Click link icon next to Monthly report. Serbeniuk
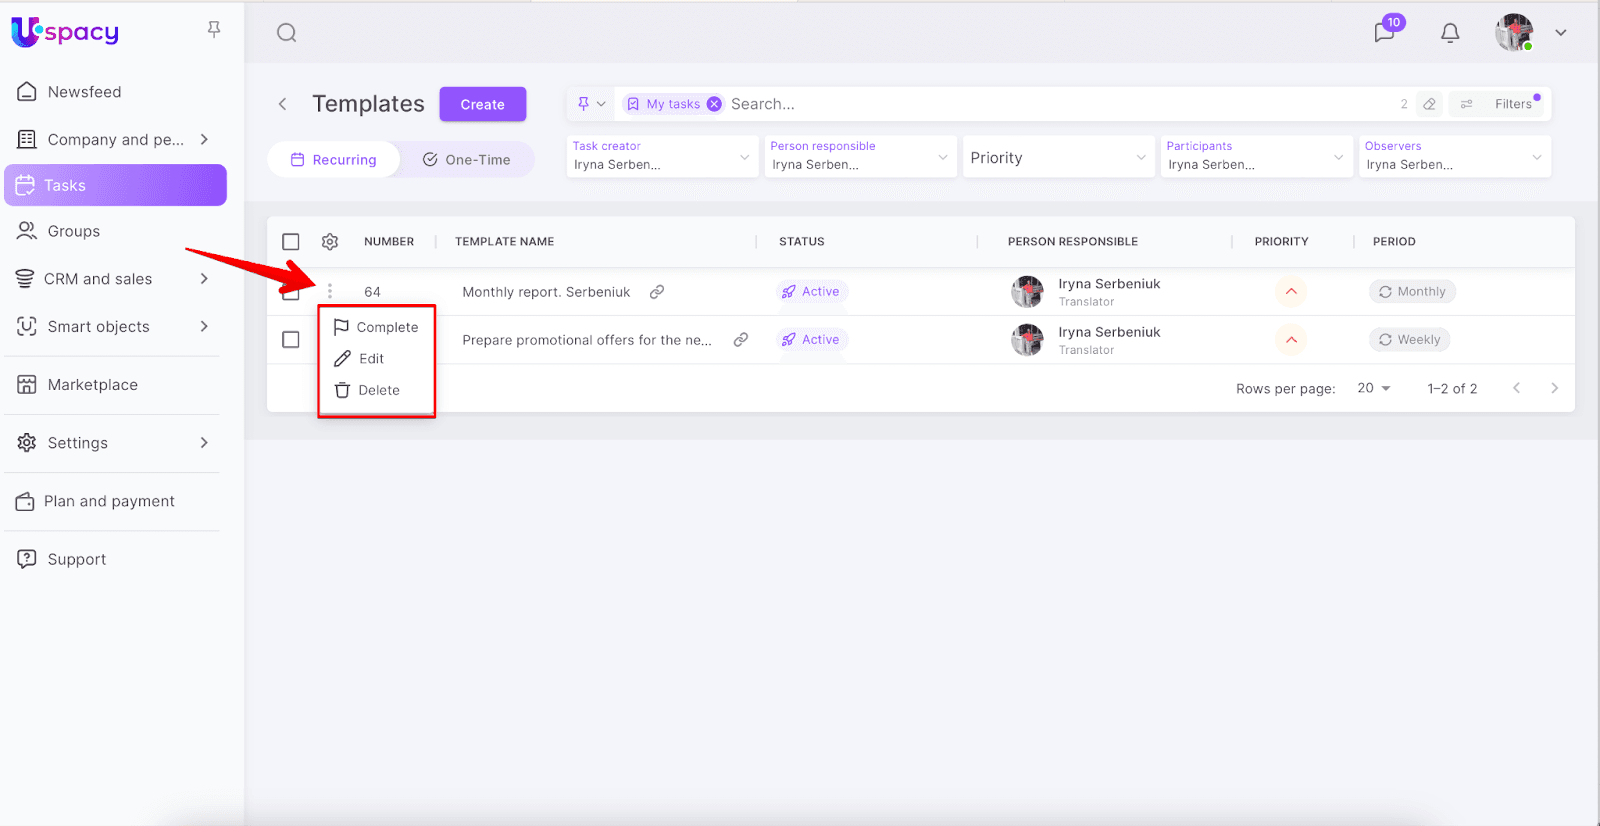 (x=657, y=292)
